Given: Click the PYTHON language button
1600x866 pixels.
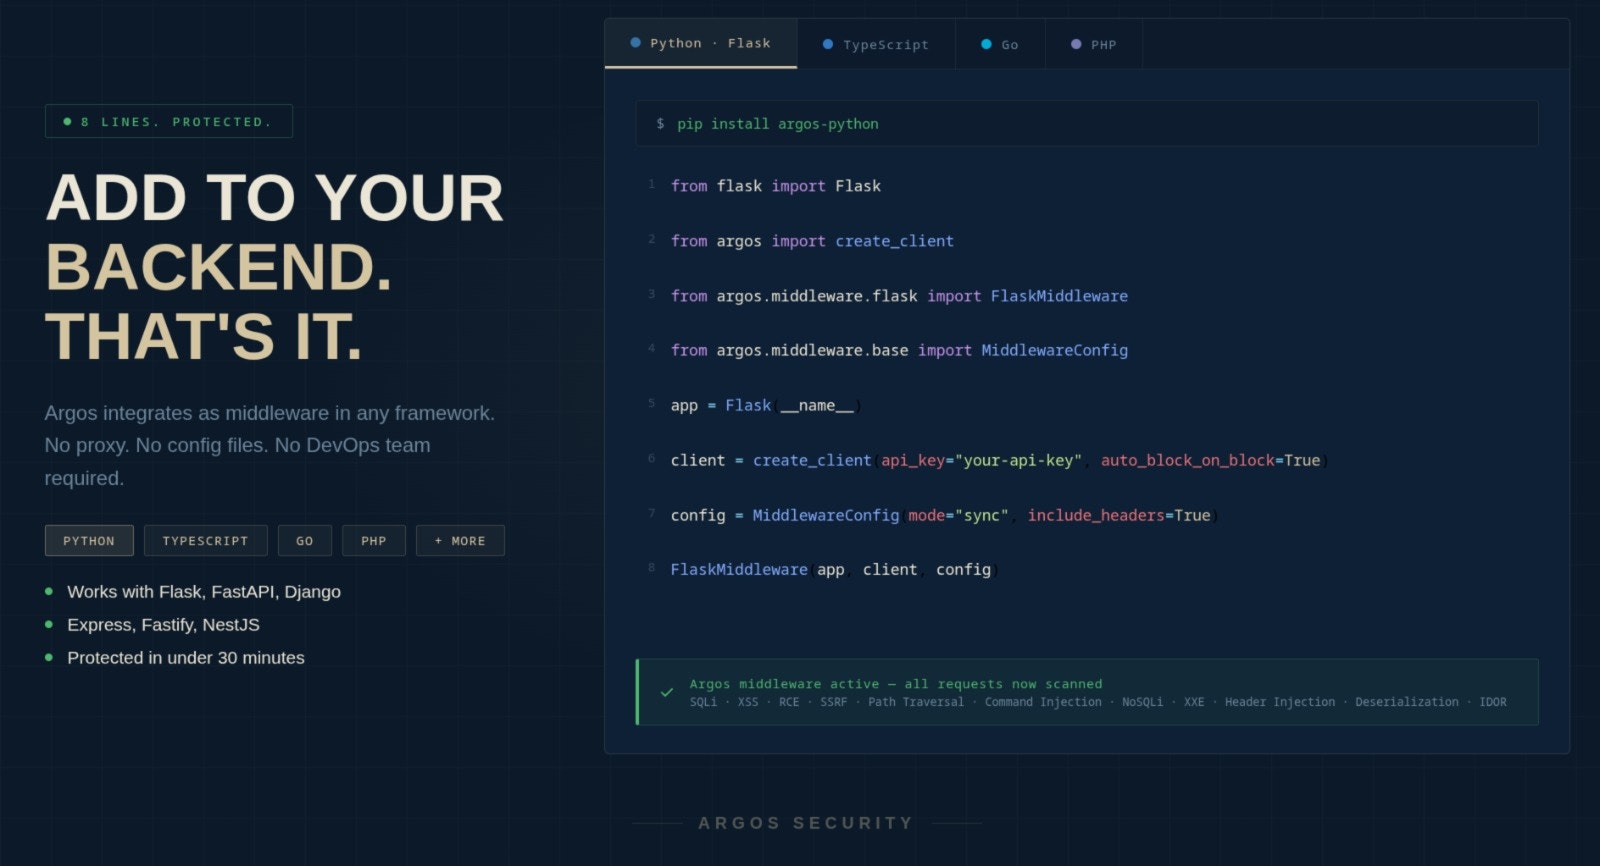Looking at the screenshot, I should tap(89, 541).
